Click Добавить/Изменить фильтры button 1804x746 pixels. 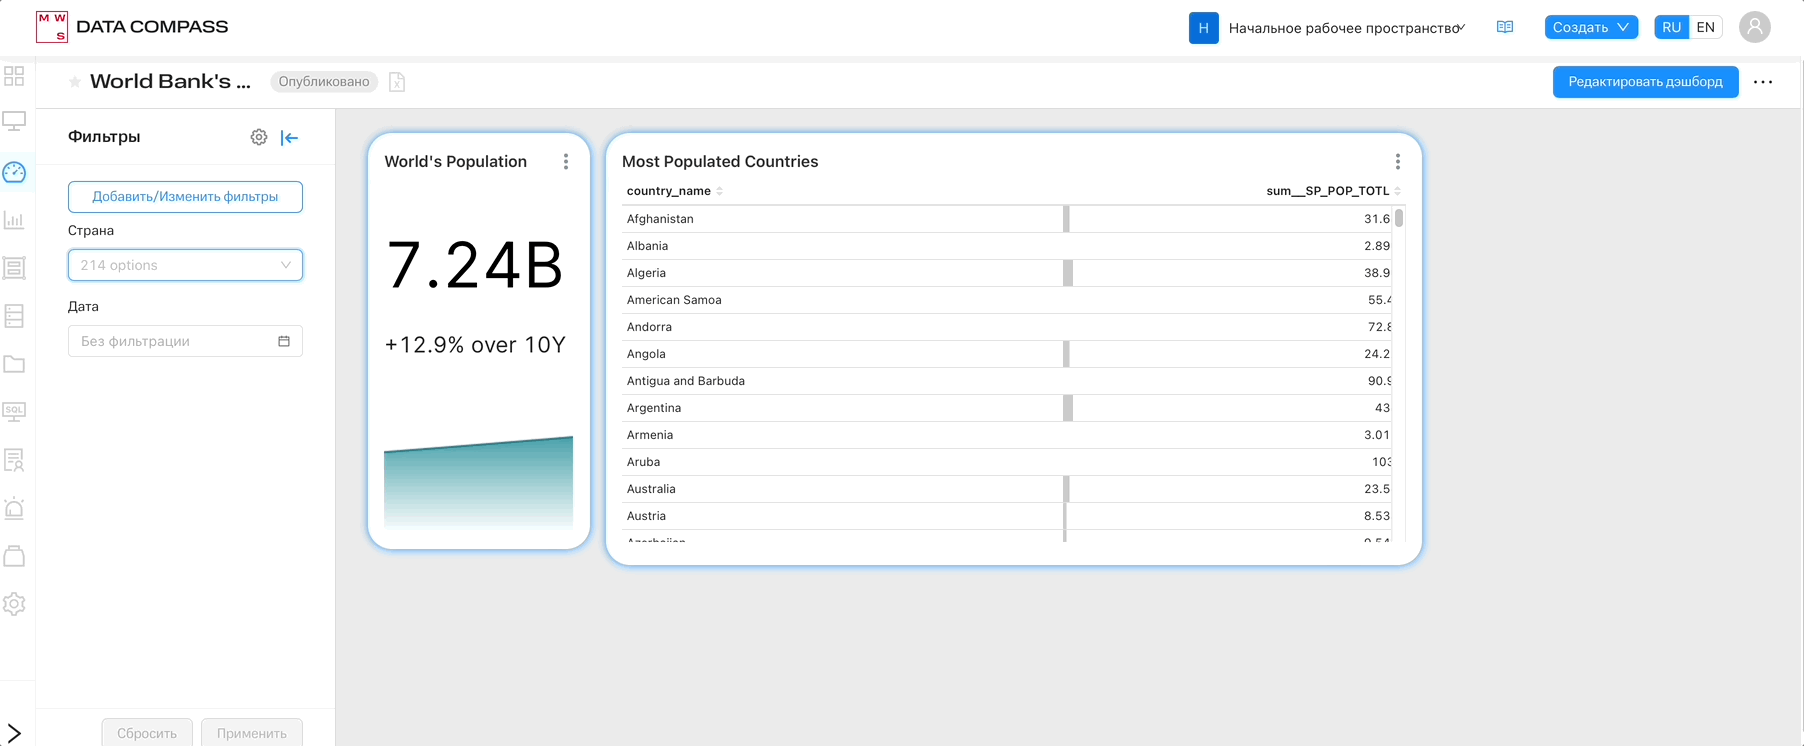pos(185,197)
